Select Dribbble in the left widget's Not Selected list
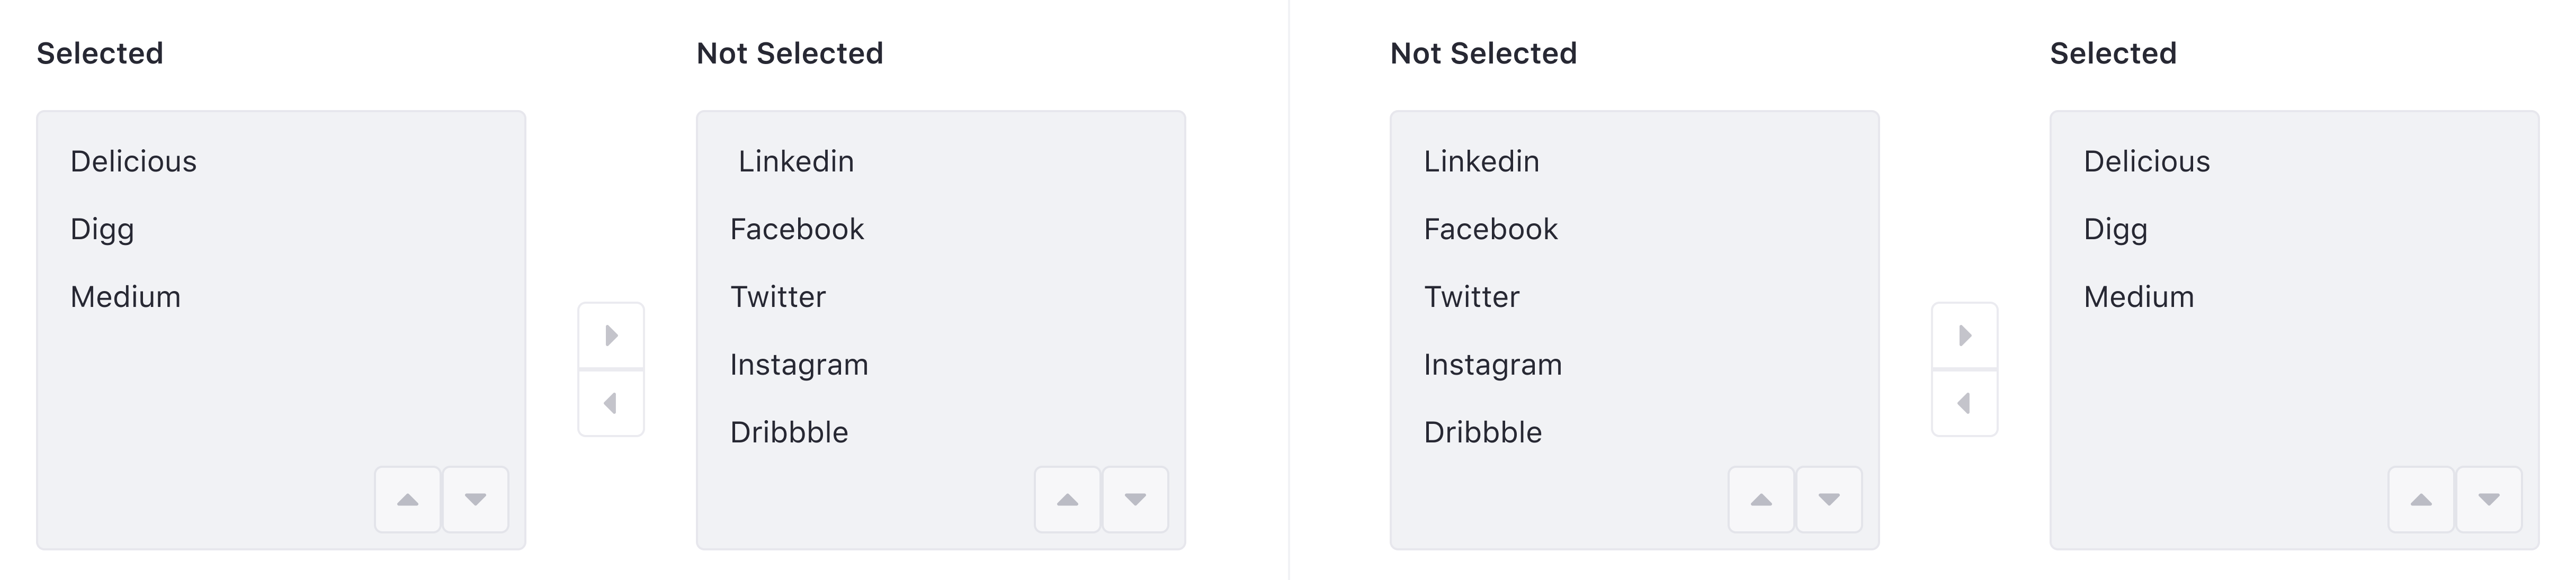This screenshot has width=2576, height=580. pos(789,432)
